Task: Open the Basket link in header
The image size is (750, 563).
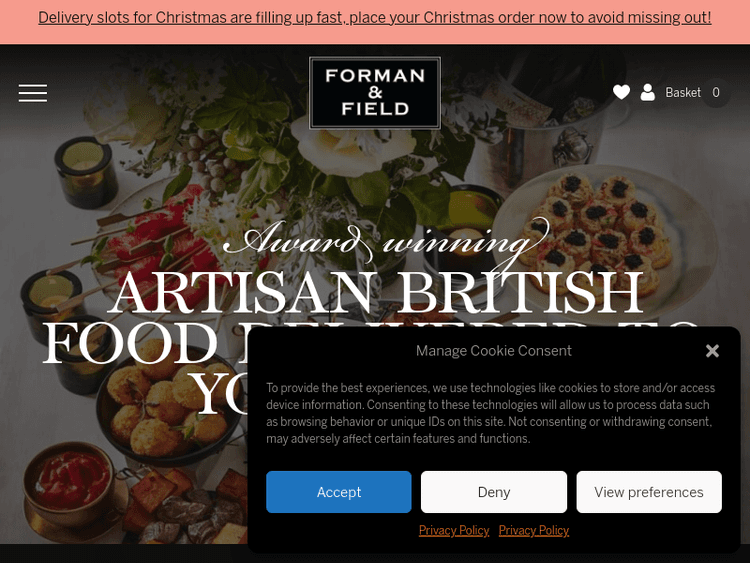Action: click(x=683, y=93)
